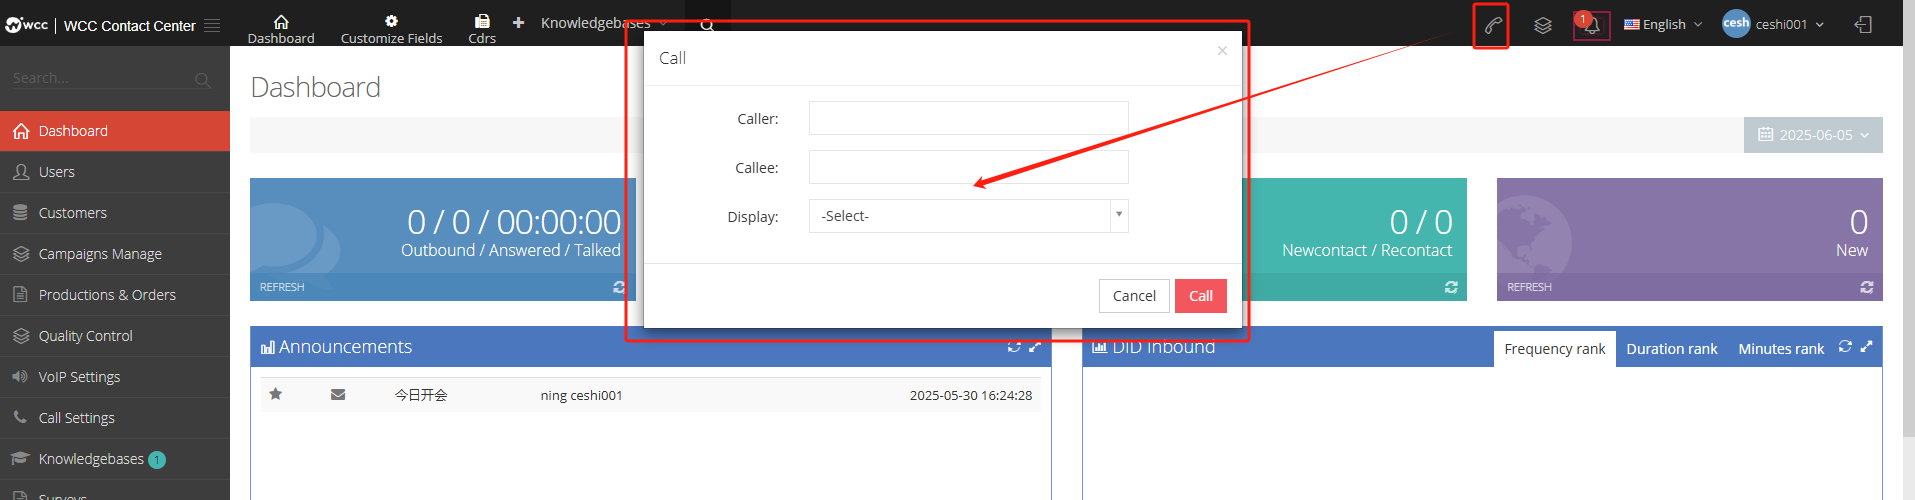
Task: Open the notification bell with badge
Action: tap(1592, 25)
